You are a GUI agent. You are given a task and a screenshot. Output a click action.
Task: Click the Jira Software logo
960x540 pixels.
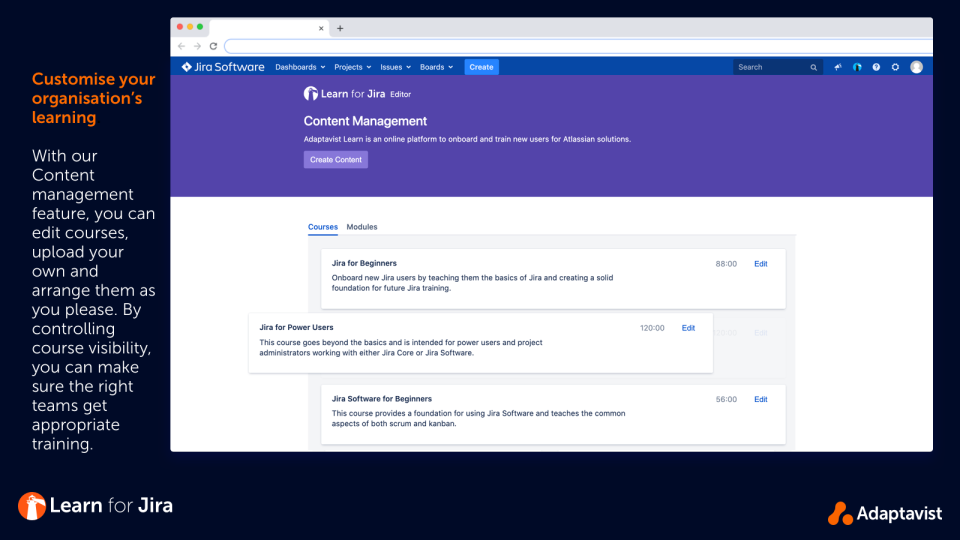point(223,67)
